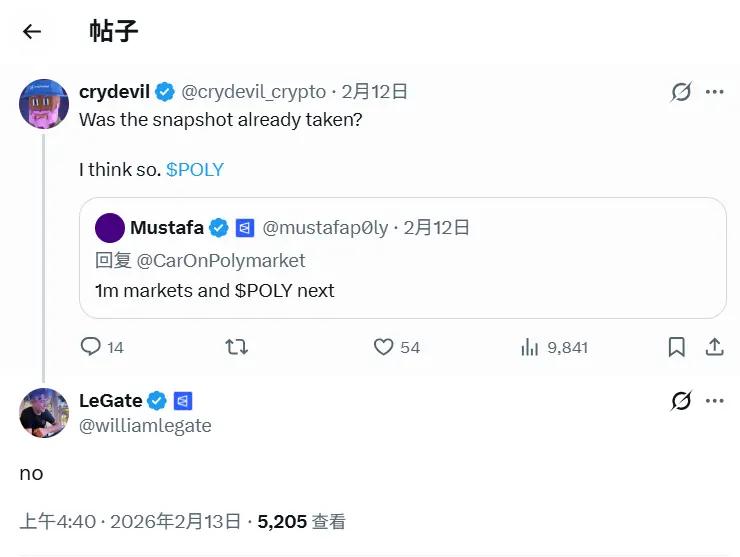Open the @CarOnPolymarket mention link
The image size is (740, 557).
(x=220, y=260)
